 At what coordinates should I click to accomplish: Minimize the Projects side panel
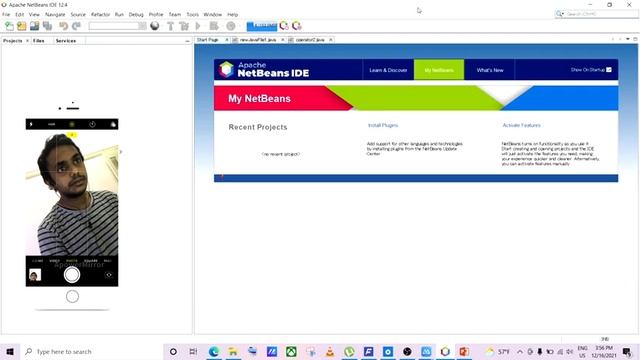tap(187, 41)
